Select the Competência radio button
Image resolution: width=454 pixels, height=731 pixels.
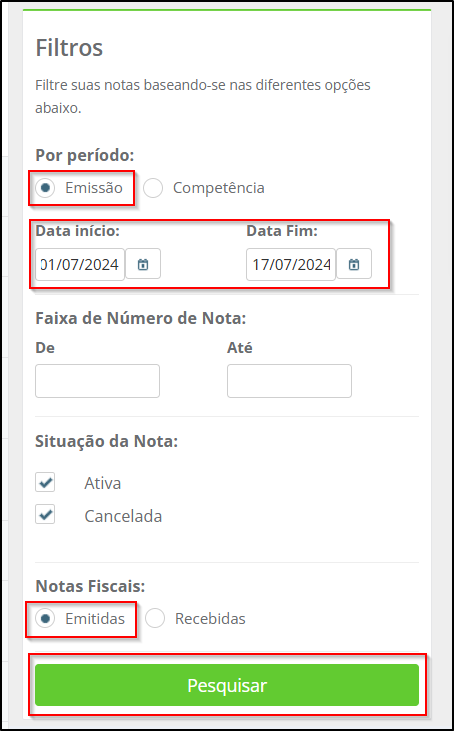153,188
